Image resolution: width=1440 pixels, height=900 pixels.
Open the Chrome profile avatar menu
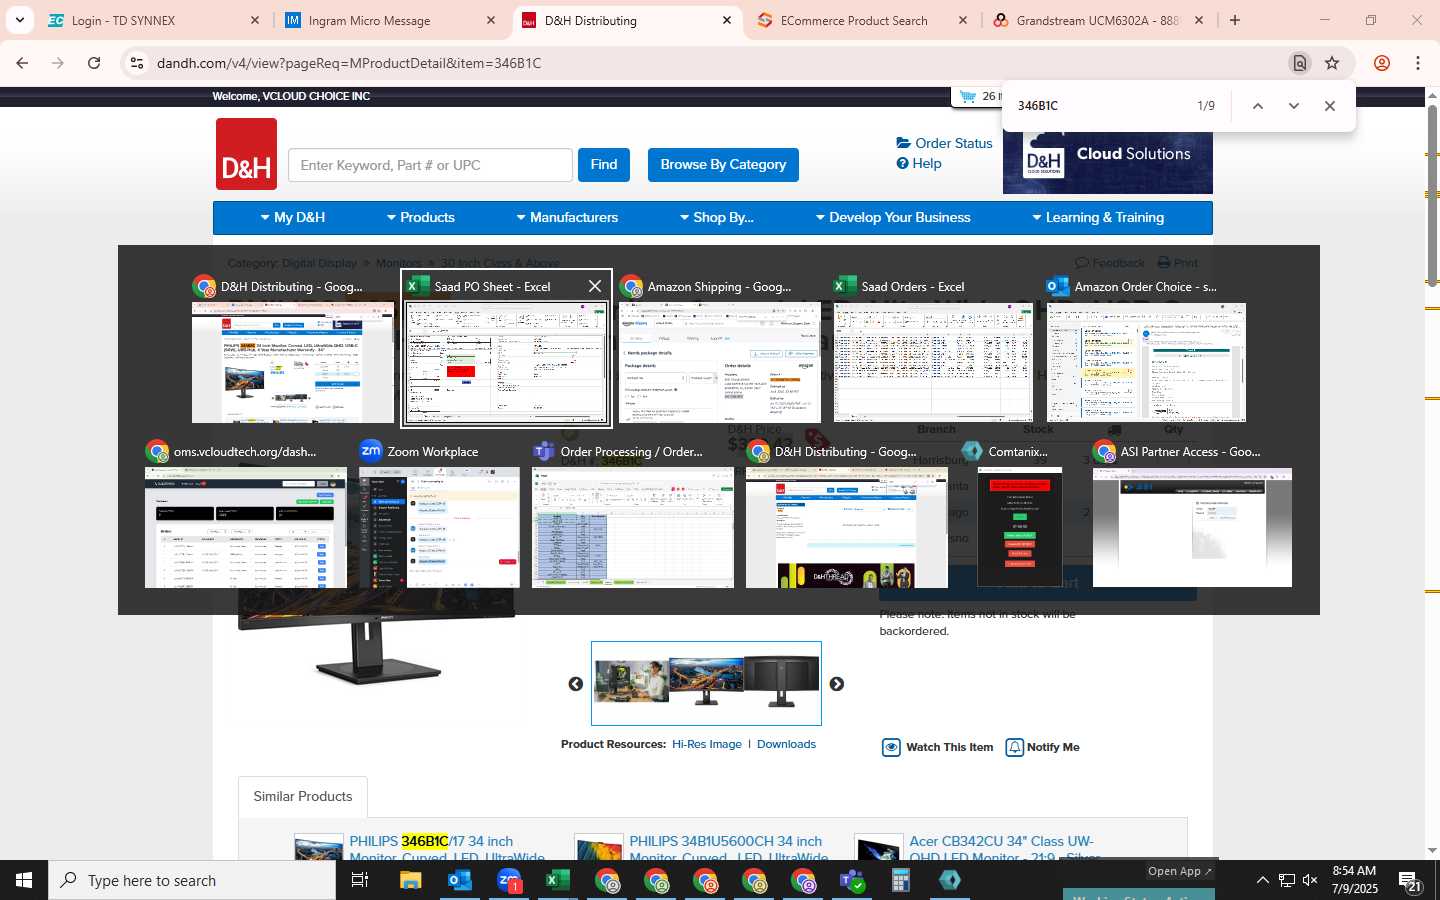tap(1382, 63)
